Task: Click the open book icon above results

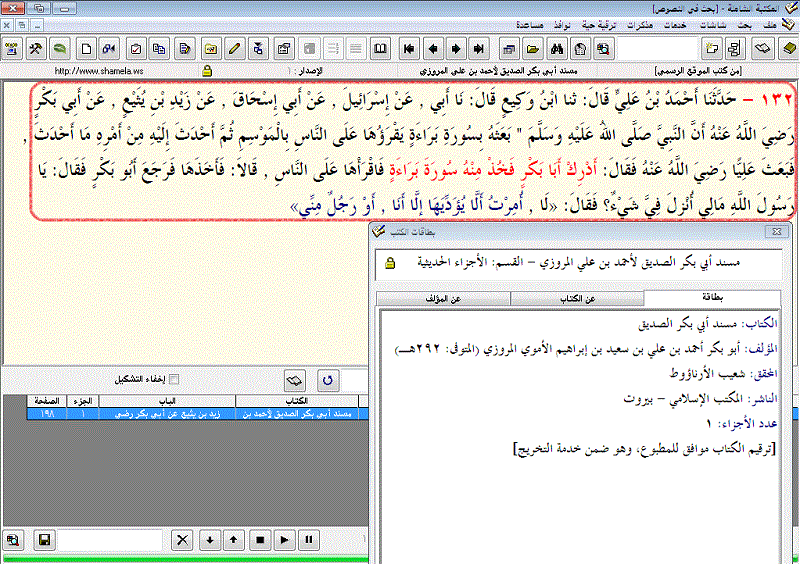Action: [x=295, y=380]
